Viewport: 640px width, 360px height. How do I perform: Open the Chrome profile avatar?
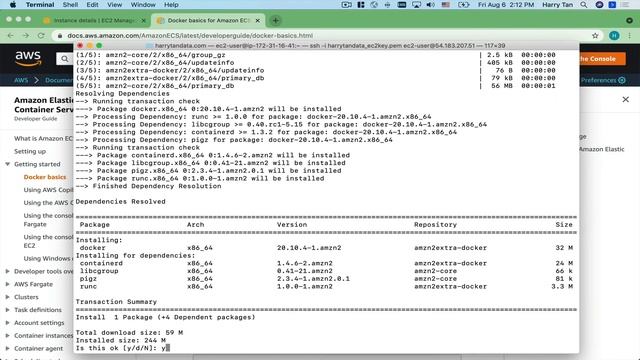point(614,36)
